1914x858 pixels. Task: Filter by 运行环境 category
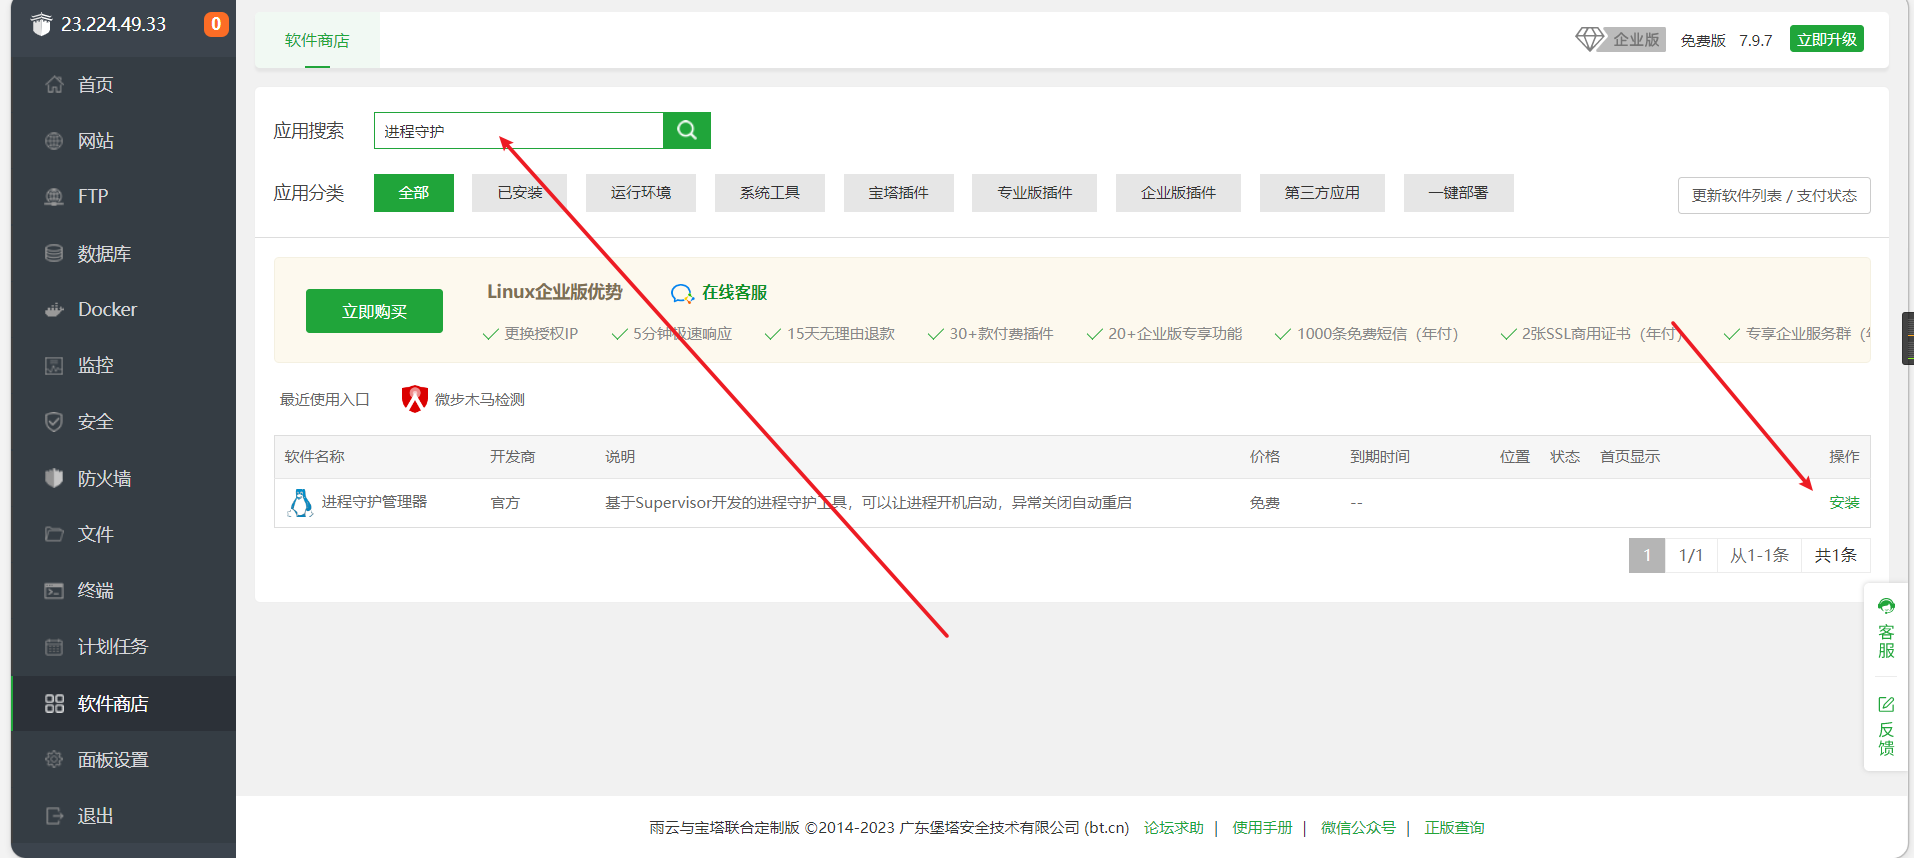tap(641, 193)
